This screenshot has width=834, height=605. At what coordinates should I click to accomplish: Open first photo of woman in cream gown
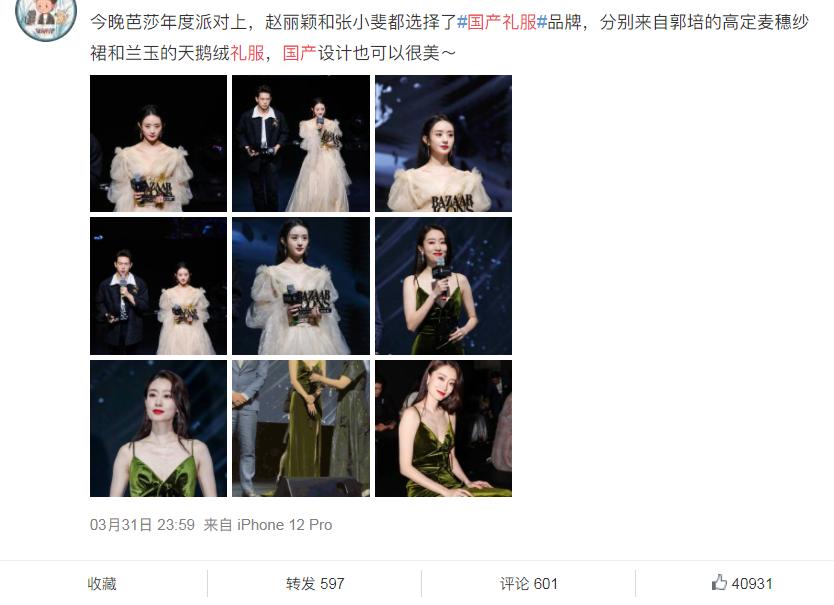tap(159, 144)
